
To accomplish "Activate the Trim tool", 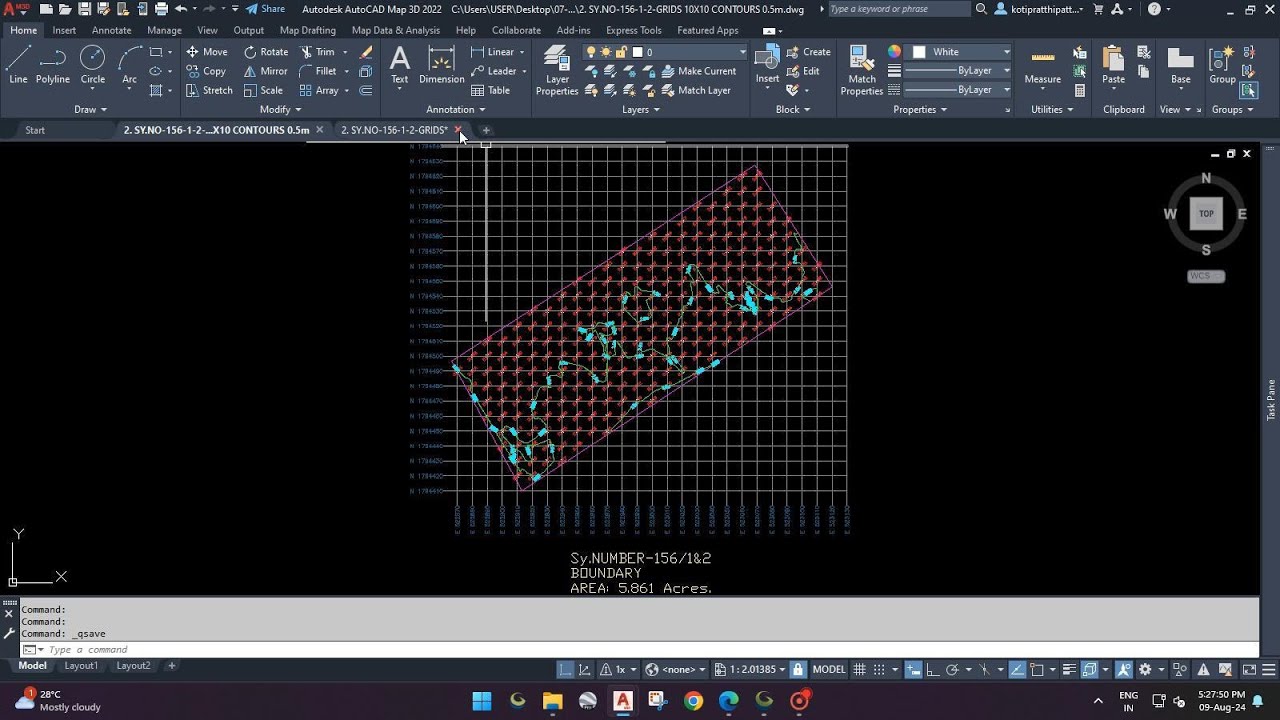I will tap(318, 52).
